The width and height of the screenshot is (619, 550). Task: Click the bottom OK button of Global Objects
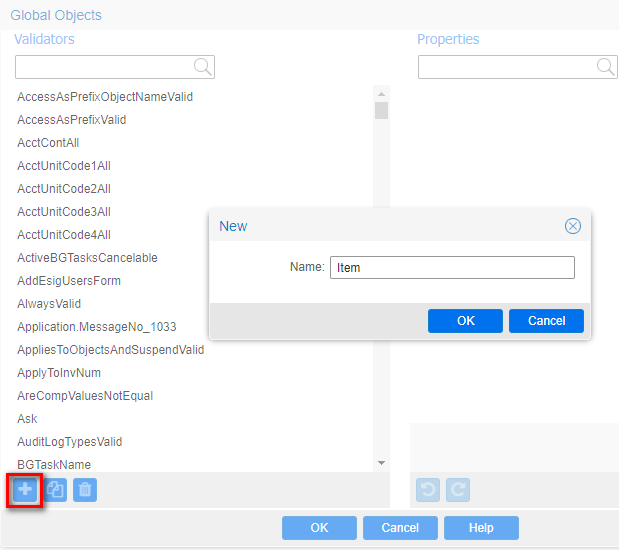click(x=319, y=528)
